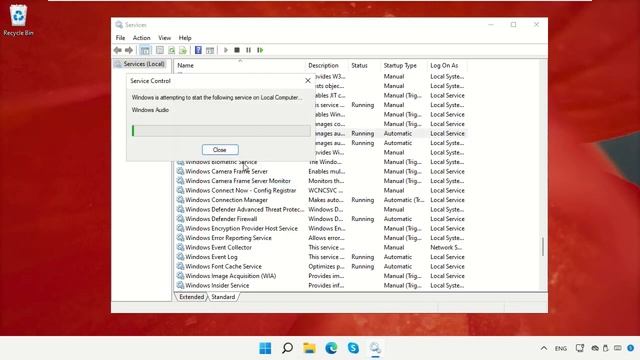Sort by the Startup Type column header

click(404, 65)
